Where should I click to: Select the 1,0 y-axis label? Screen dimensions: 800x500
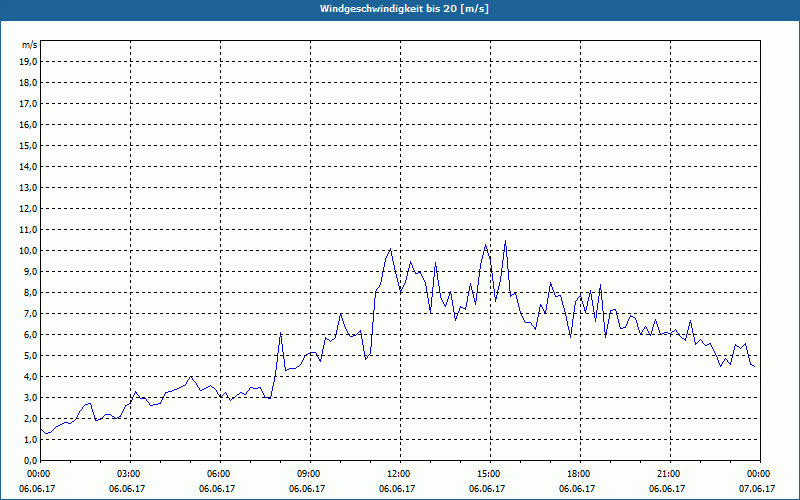coord(30,439)
